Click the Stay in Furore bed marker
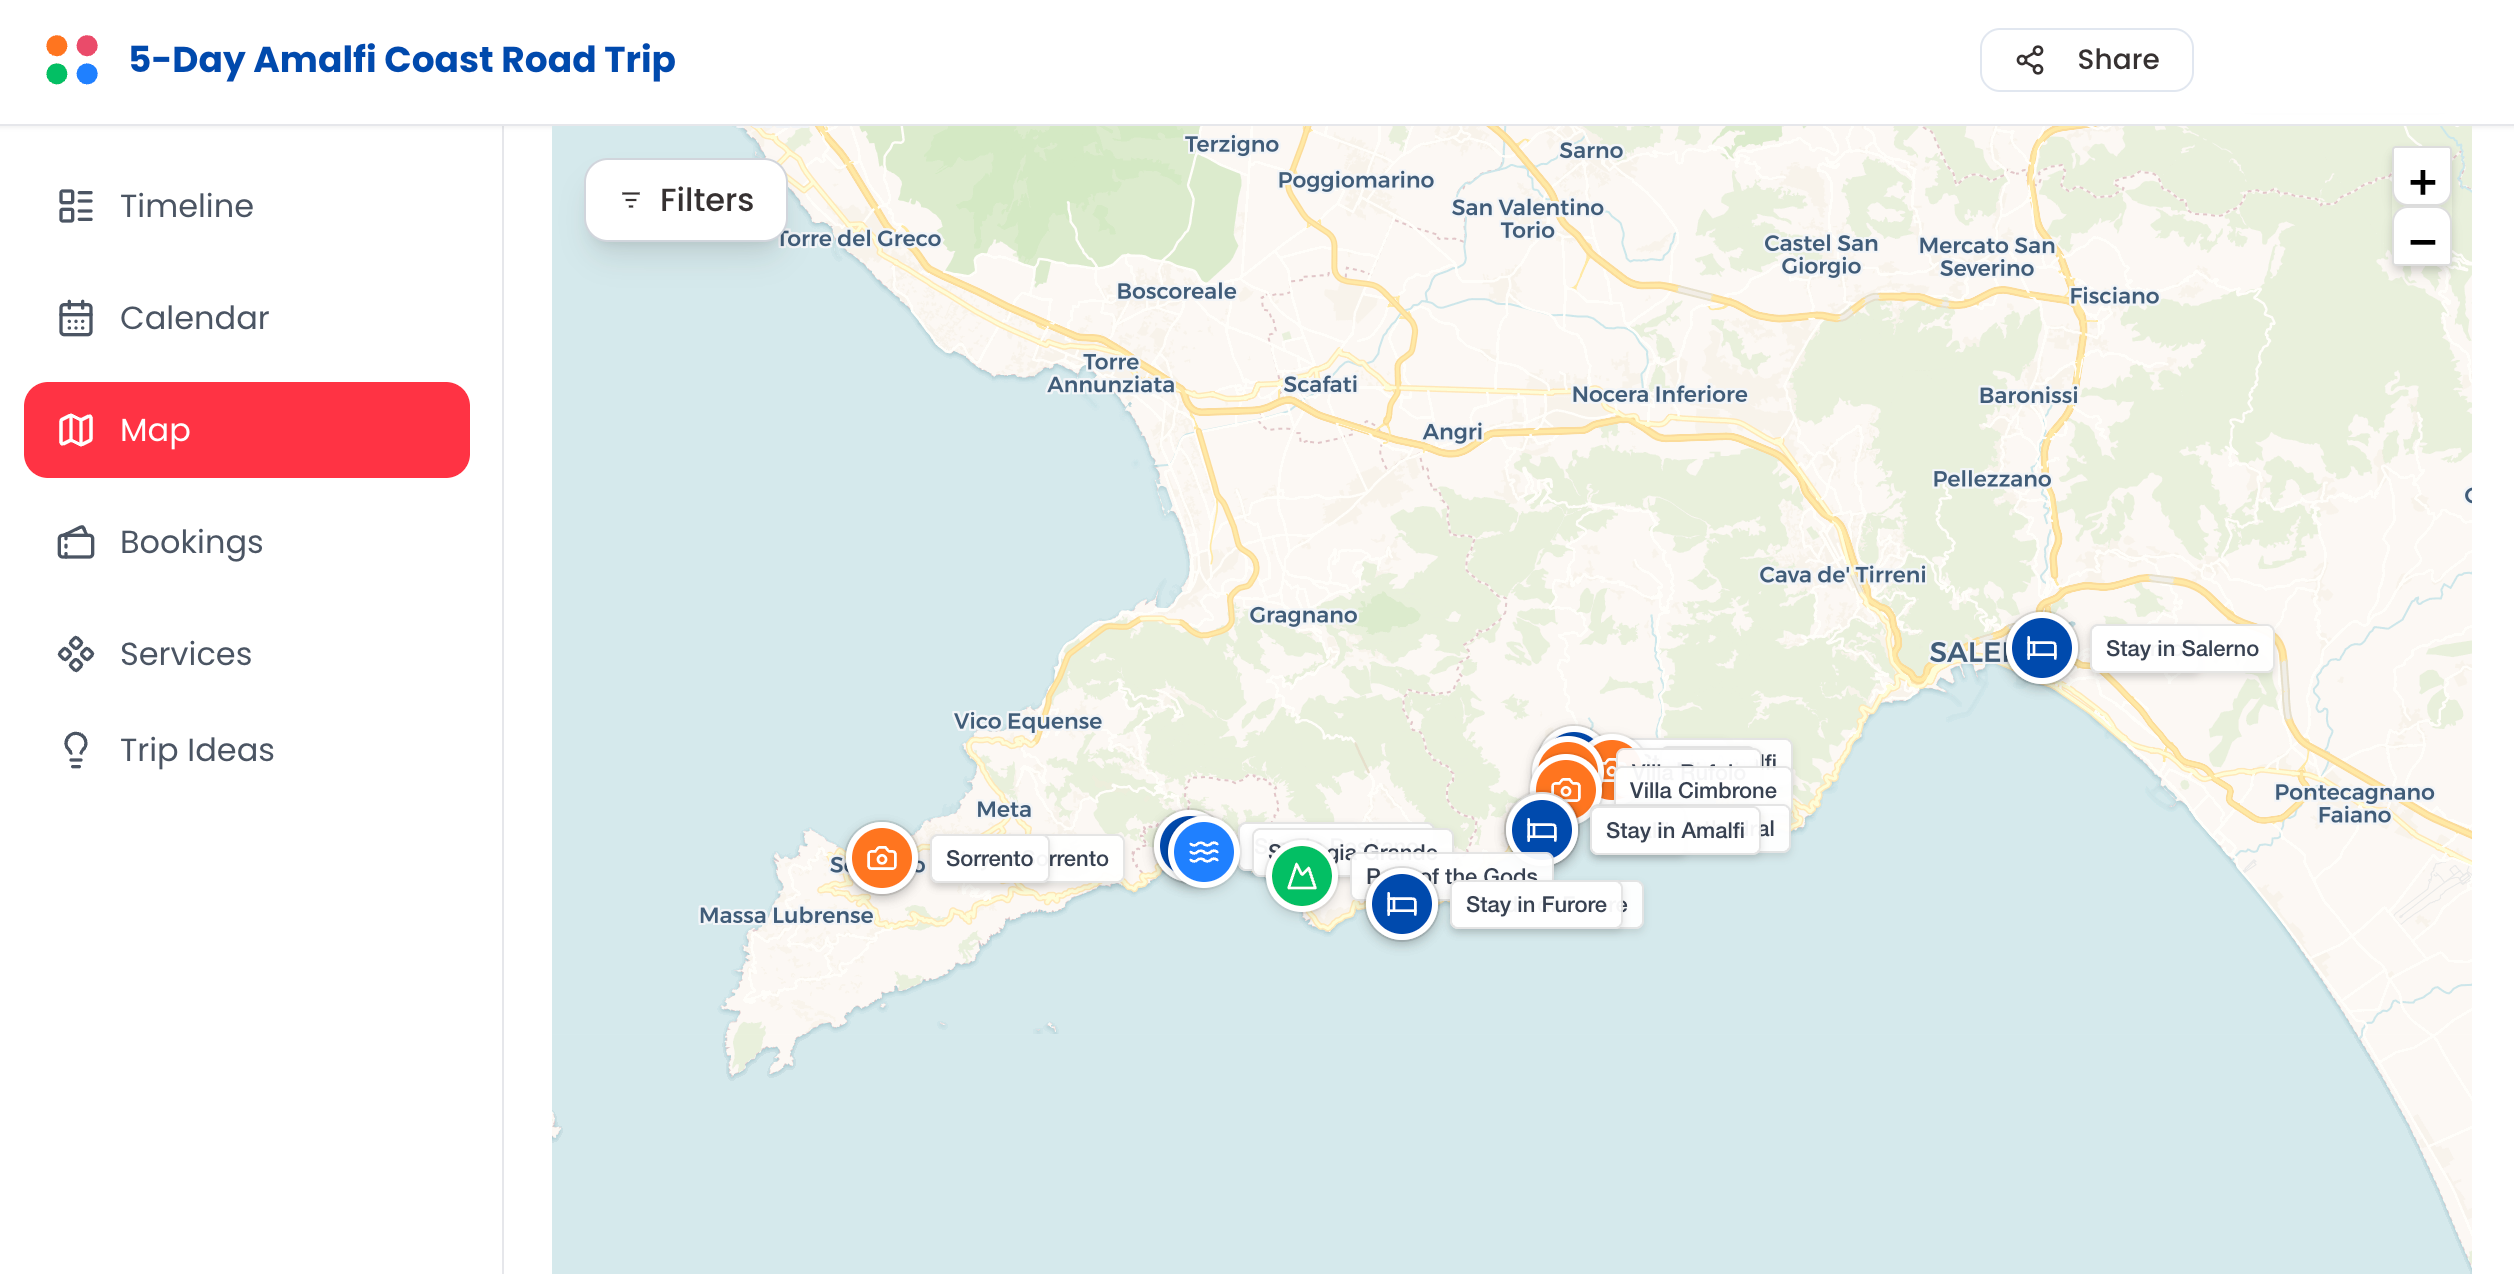The width and height of the screenshot is (2514, 1274). tap(1401, 904)
